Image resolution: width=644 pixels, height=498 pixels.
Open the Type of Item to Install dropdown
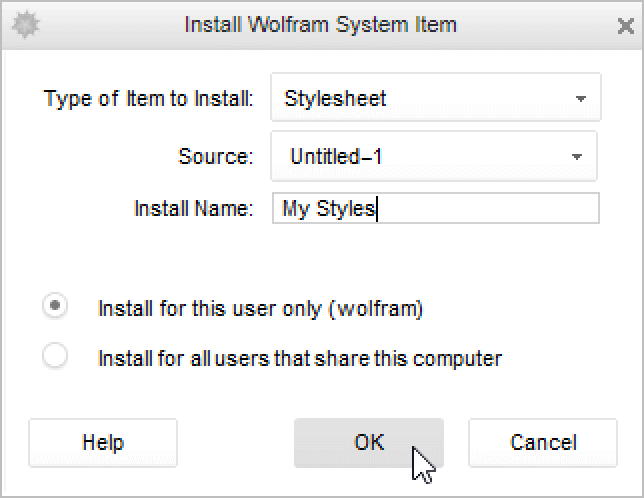tap(435, 98)
